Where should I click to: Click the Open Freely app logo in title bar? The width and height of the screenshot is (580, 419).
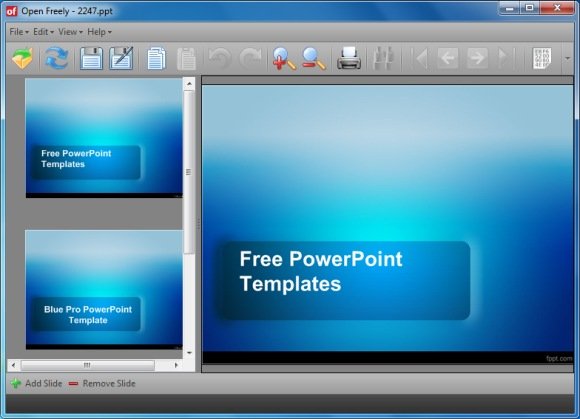coord(11,11)
